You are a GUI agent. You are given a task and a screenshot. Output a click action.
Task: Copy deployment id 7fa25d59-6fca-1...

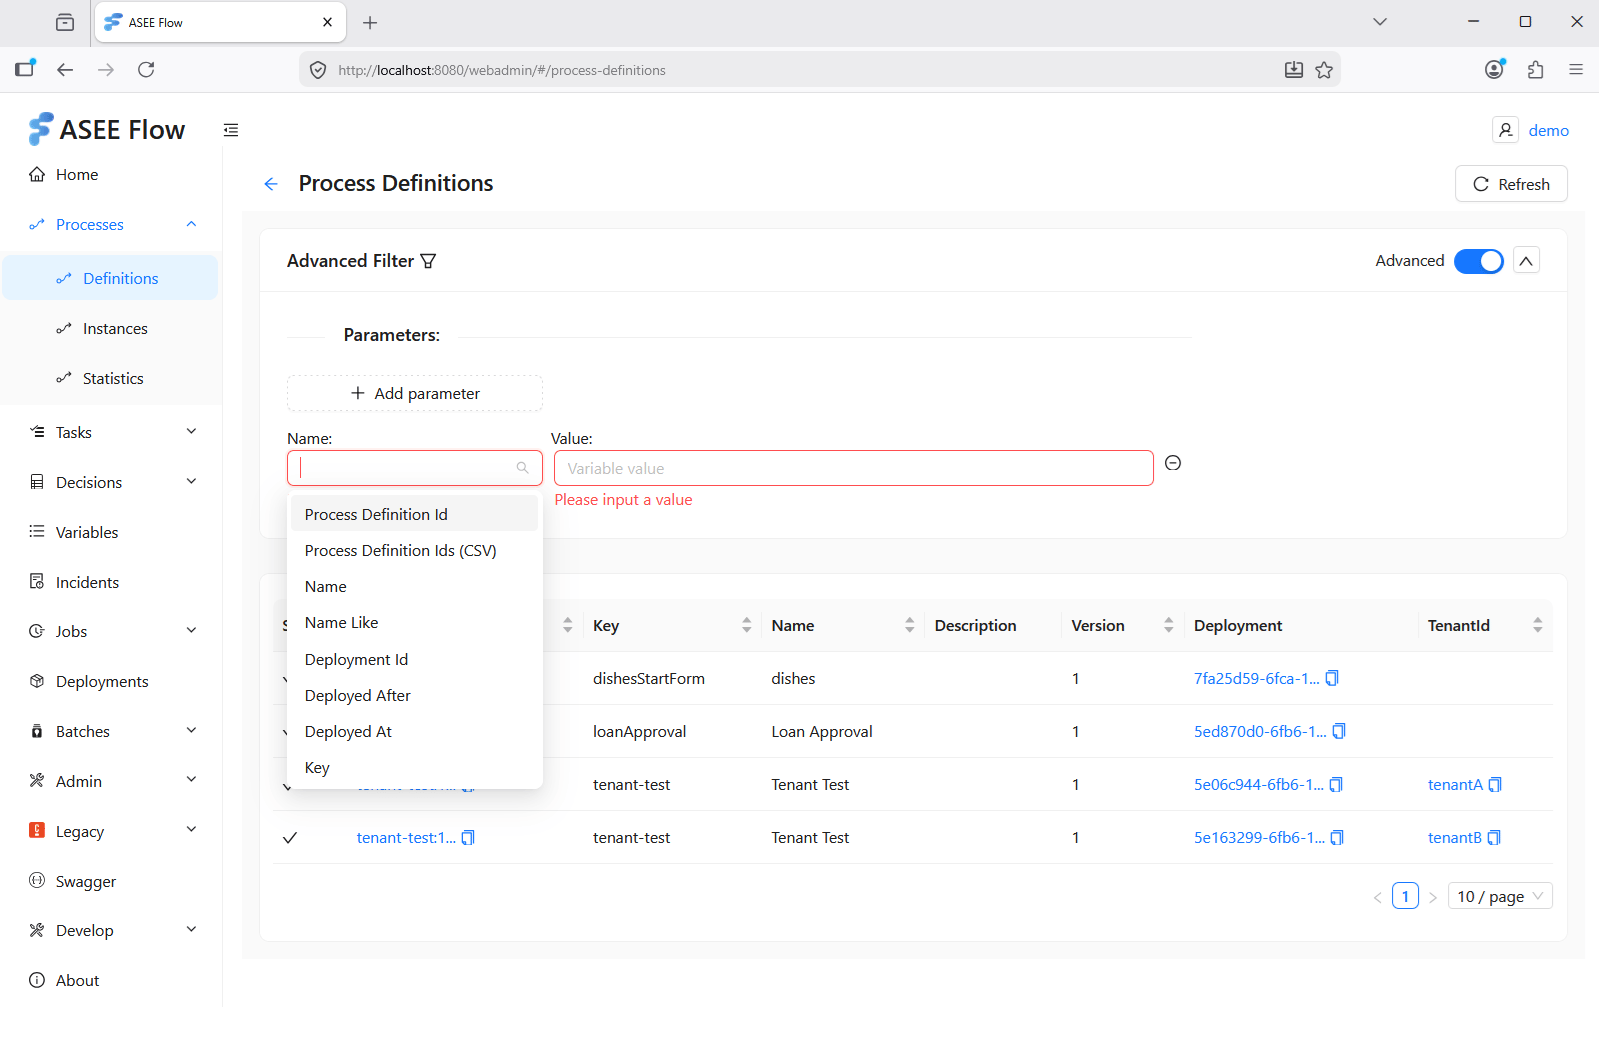tap(1332, 678)
